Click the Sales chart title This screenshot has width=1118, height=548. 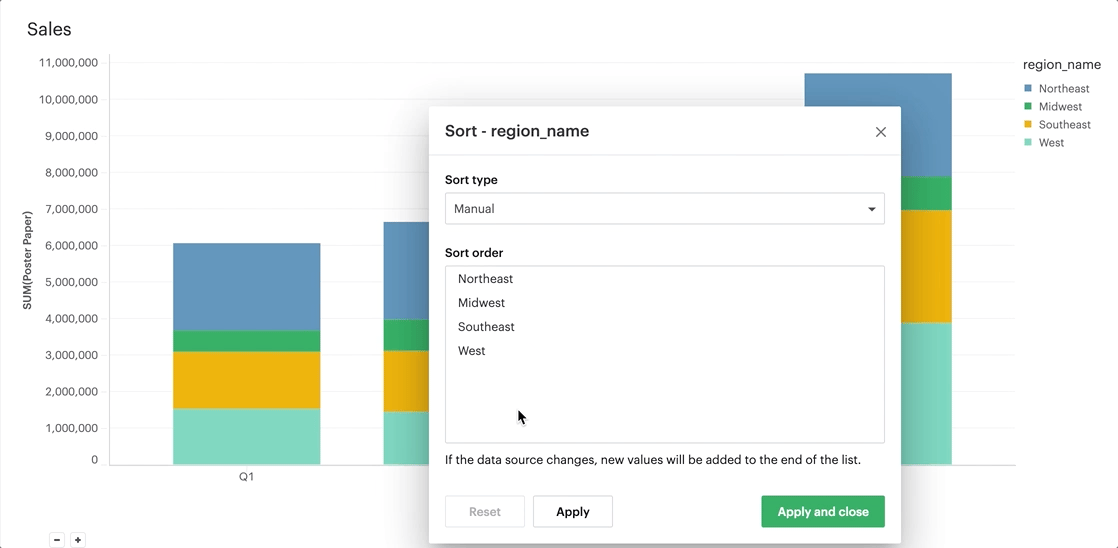pos(49,30)
